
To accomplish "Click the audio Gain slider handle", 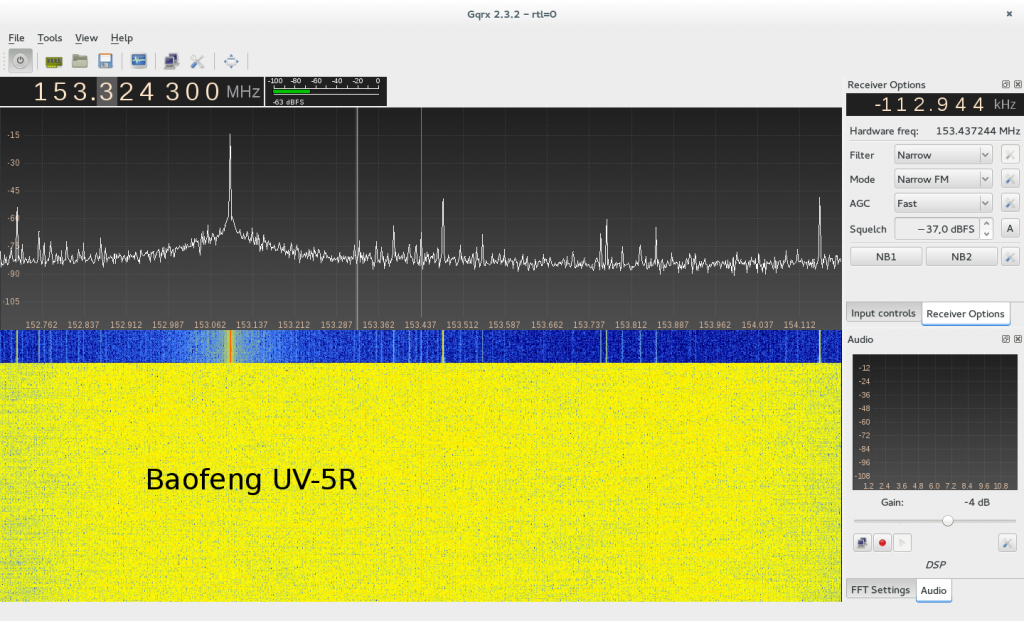I will 948,520.
